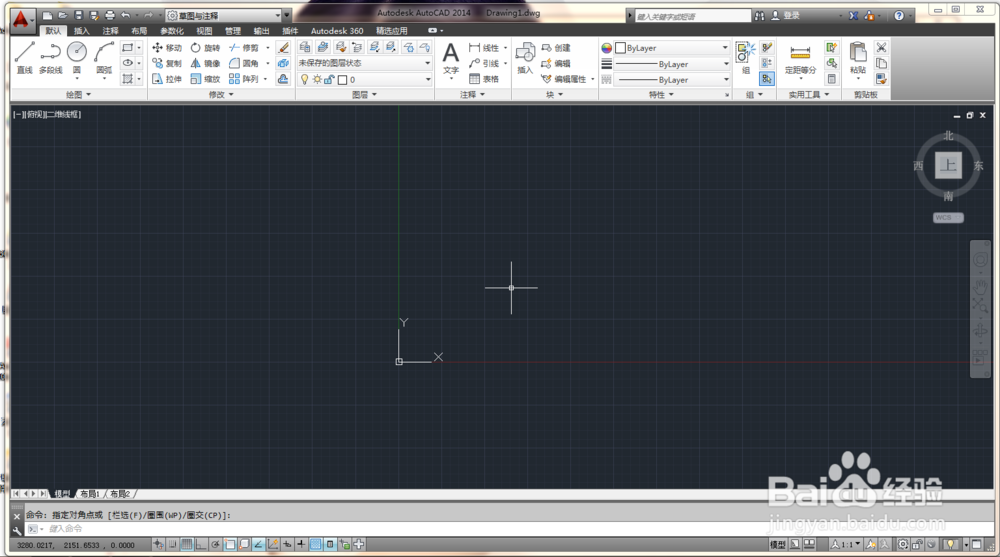Screen dimensions: 1000x557
Task: Open the ByLayer color dropdown
Action: [x=672, y=48]
